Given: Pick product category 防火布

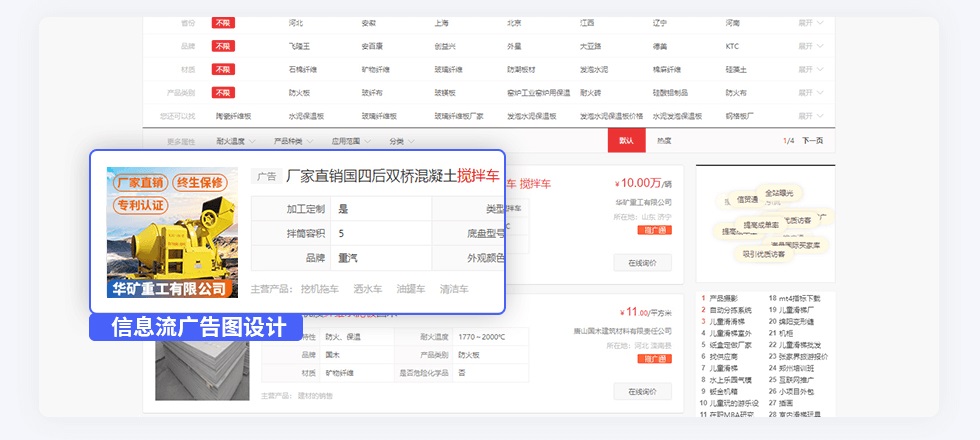Looking at the screenshot, I should pyautogui.click(x=736, y=92).
